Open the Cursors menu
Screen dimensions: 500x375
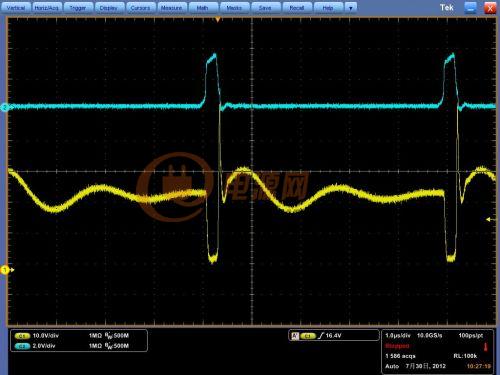(x=140, y=7)
